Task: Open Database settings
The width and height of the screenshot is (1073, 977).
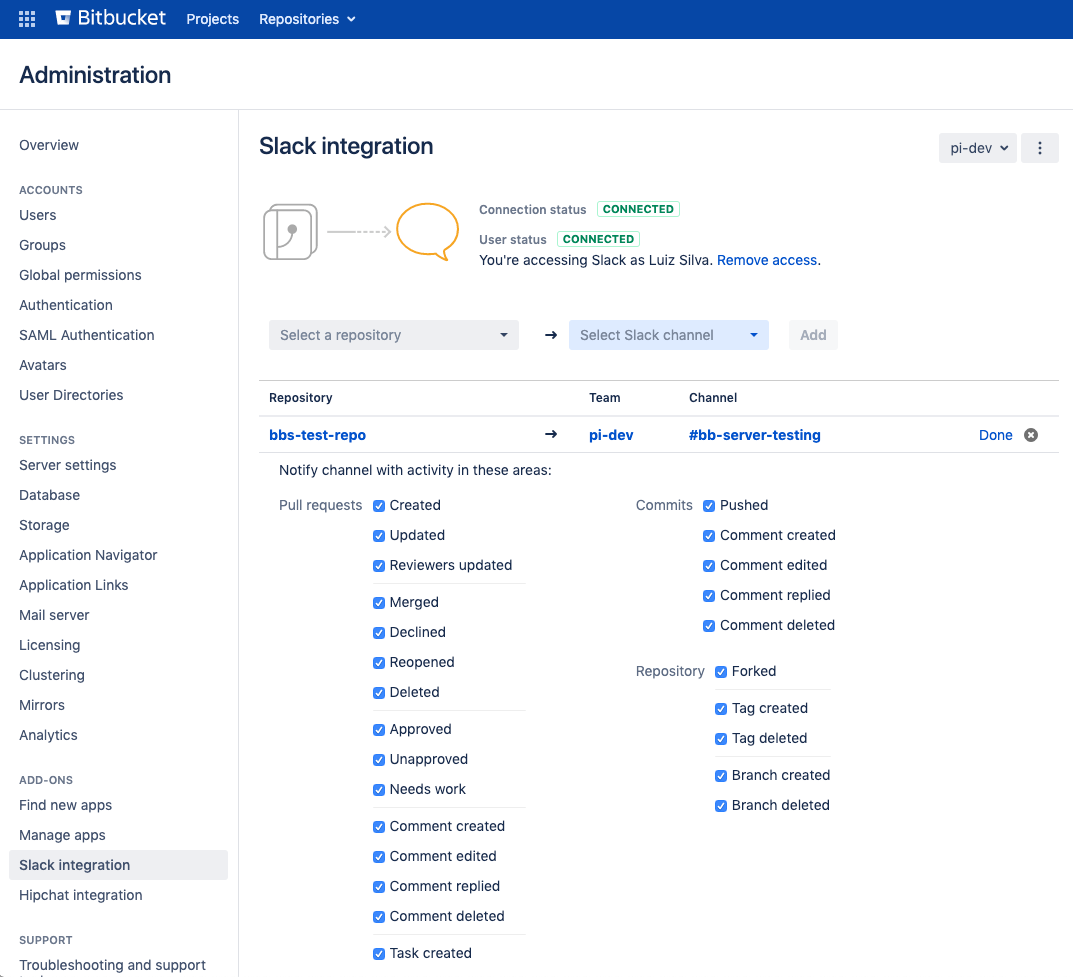Action: click(49, 495)
